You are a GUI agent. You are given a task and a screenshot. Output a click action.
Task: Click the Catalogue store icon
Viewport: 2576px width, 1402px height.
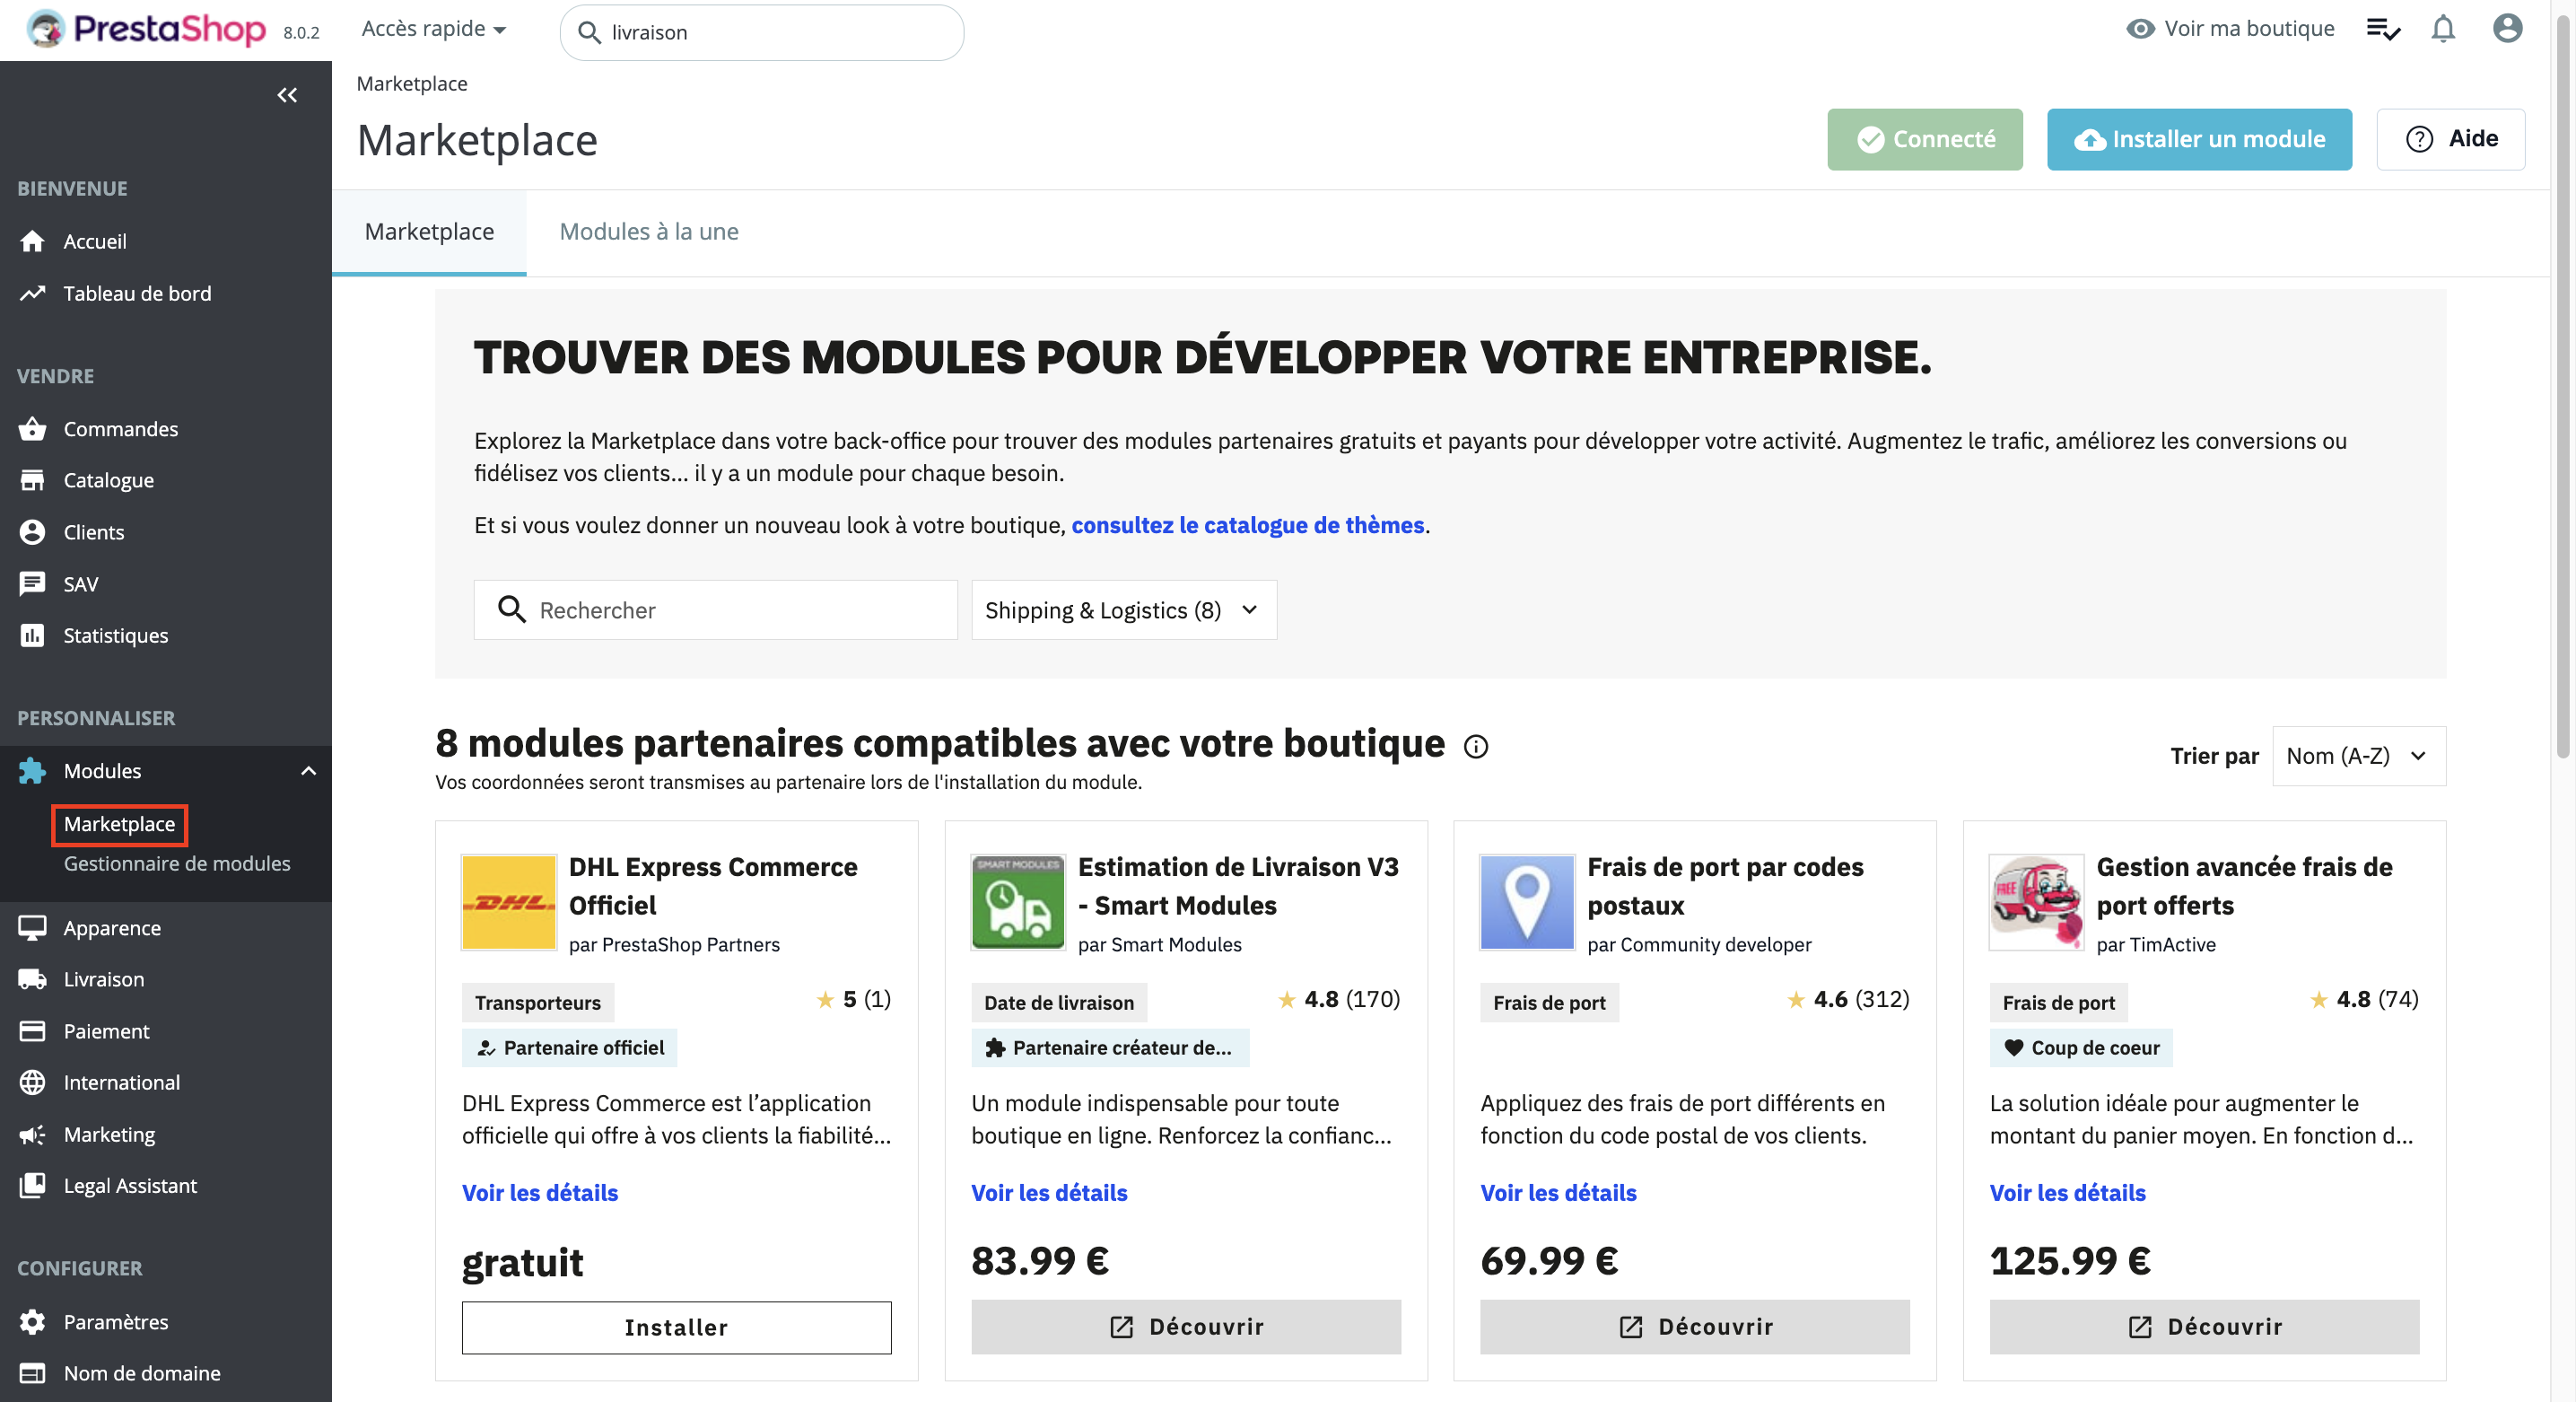32,480
